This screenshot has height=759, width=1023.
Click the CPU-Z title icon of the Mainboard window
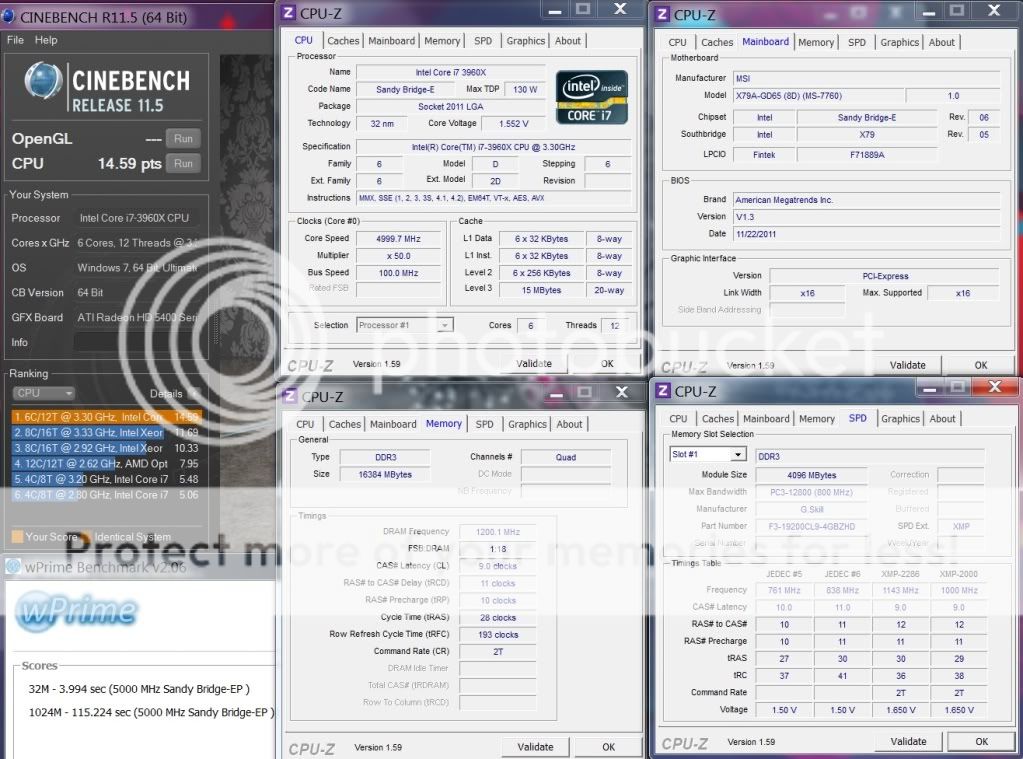coord(662,14)
